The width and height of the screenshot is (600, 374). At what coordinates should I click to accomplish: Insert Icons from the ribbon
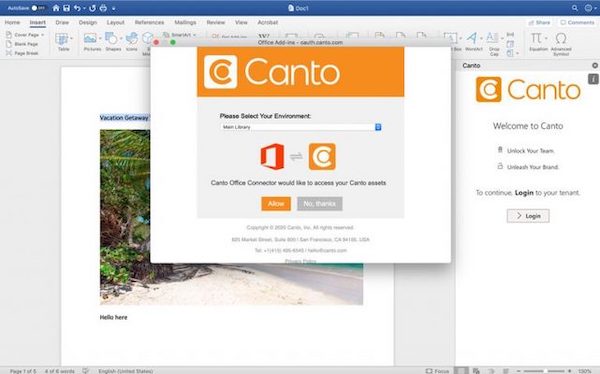(x=132, y=42)
